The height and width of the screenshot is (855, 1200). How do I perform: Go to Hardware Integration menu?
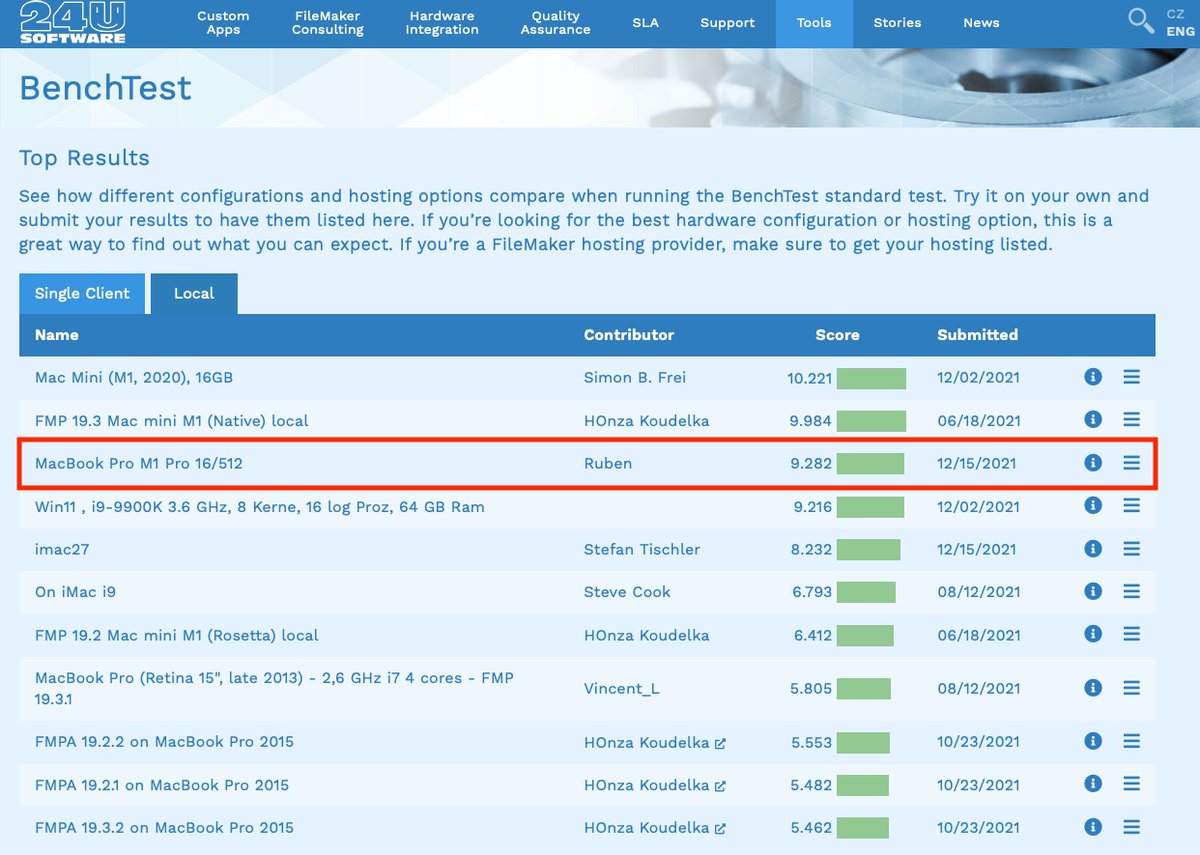pos(442,23)
